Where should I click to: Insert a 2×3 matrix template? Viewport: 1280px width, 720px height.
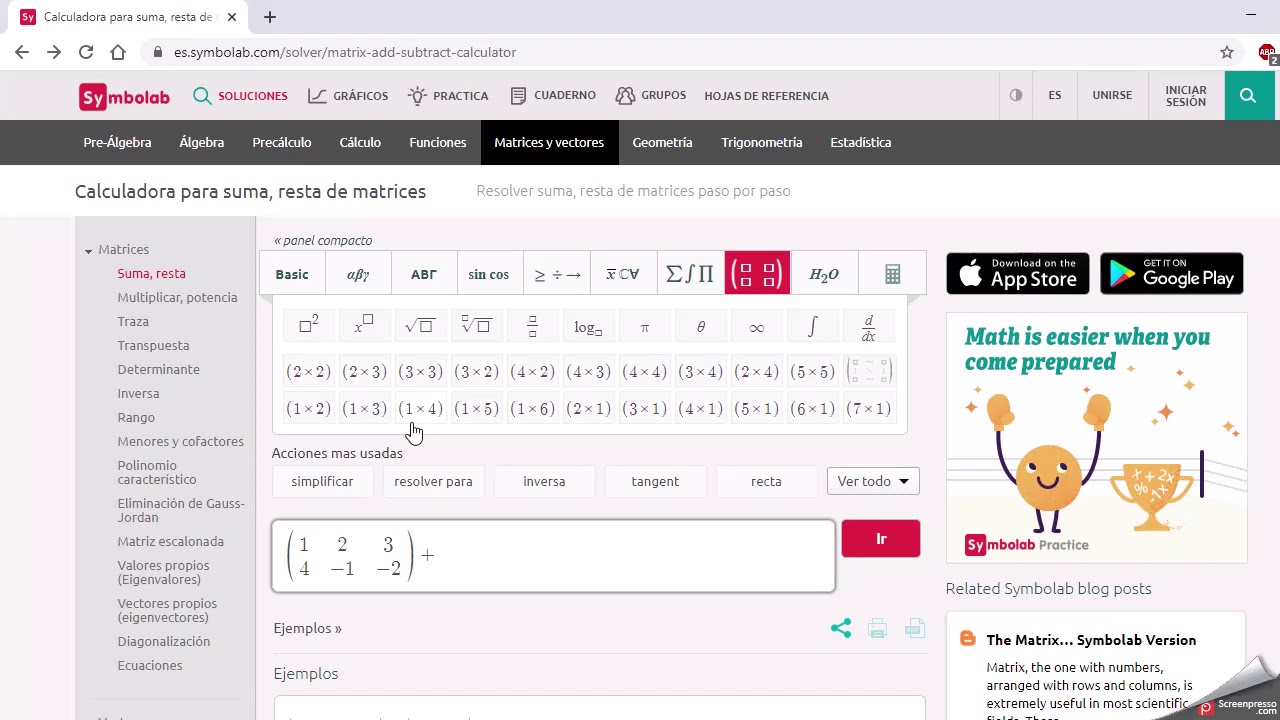(364, 372)
